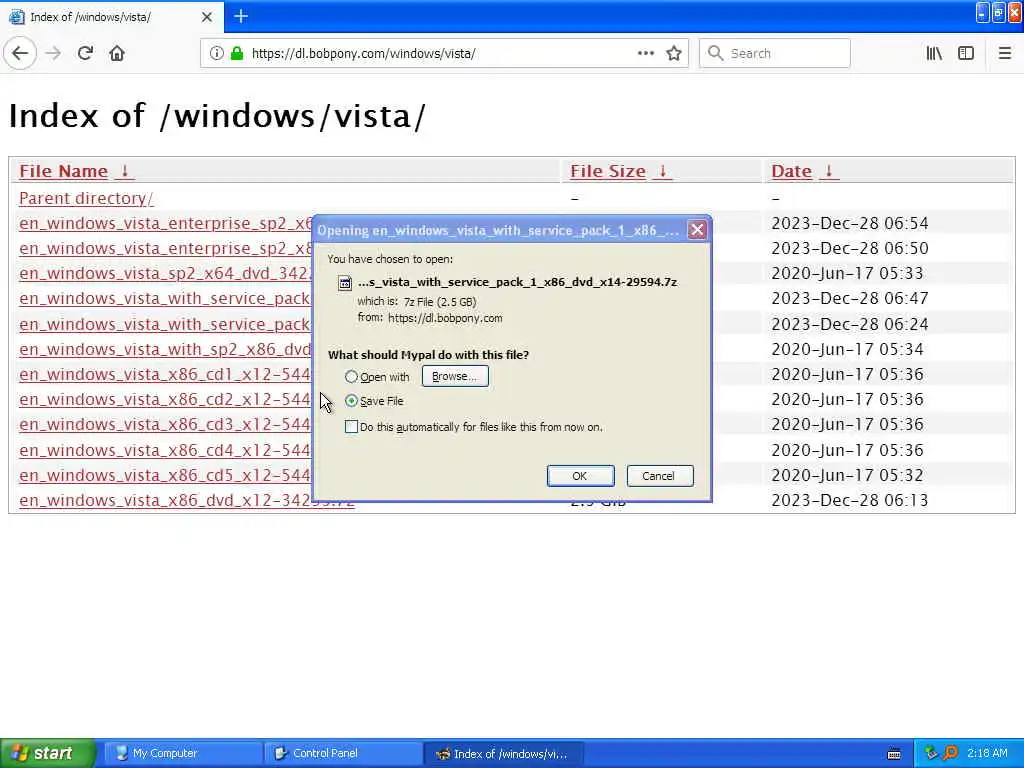Click the 7z file icon in dialog
Viewport: 1024px width, 768px height.
345,283
